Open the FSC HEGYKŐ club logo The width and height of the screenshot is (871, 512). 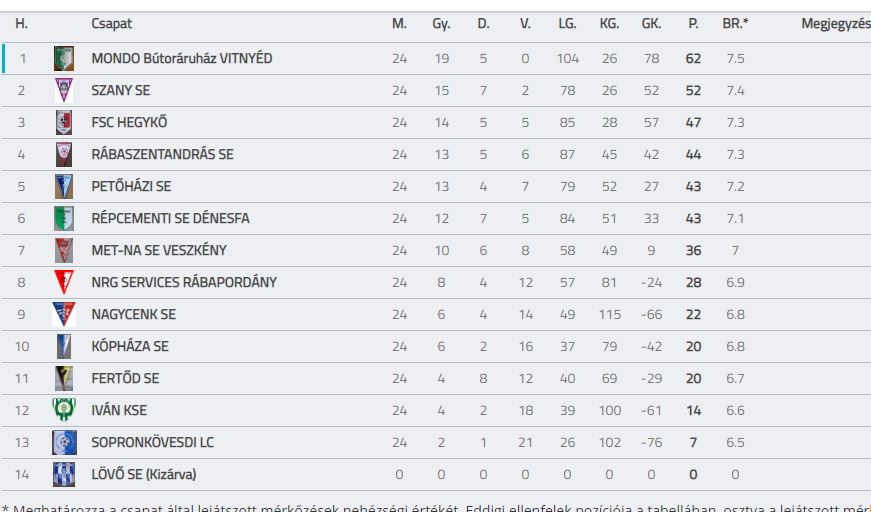(64, 123)
